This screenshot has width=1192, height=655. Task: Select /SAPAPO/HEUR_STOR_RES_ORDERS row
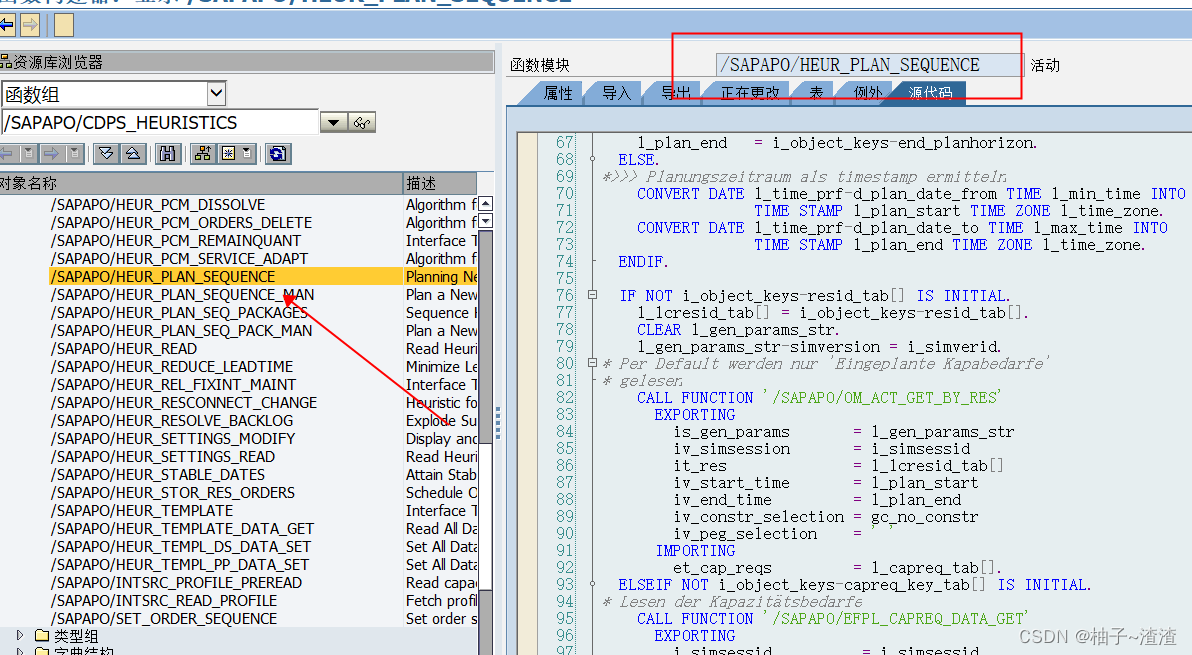tap(173, 493)
